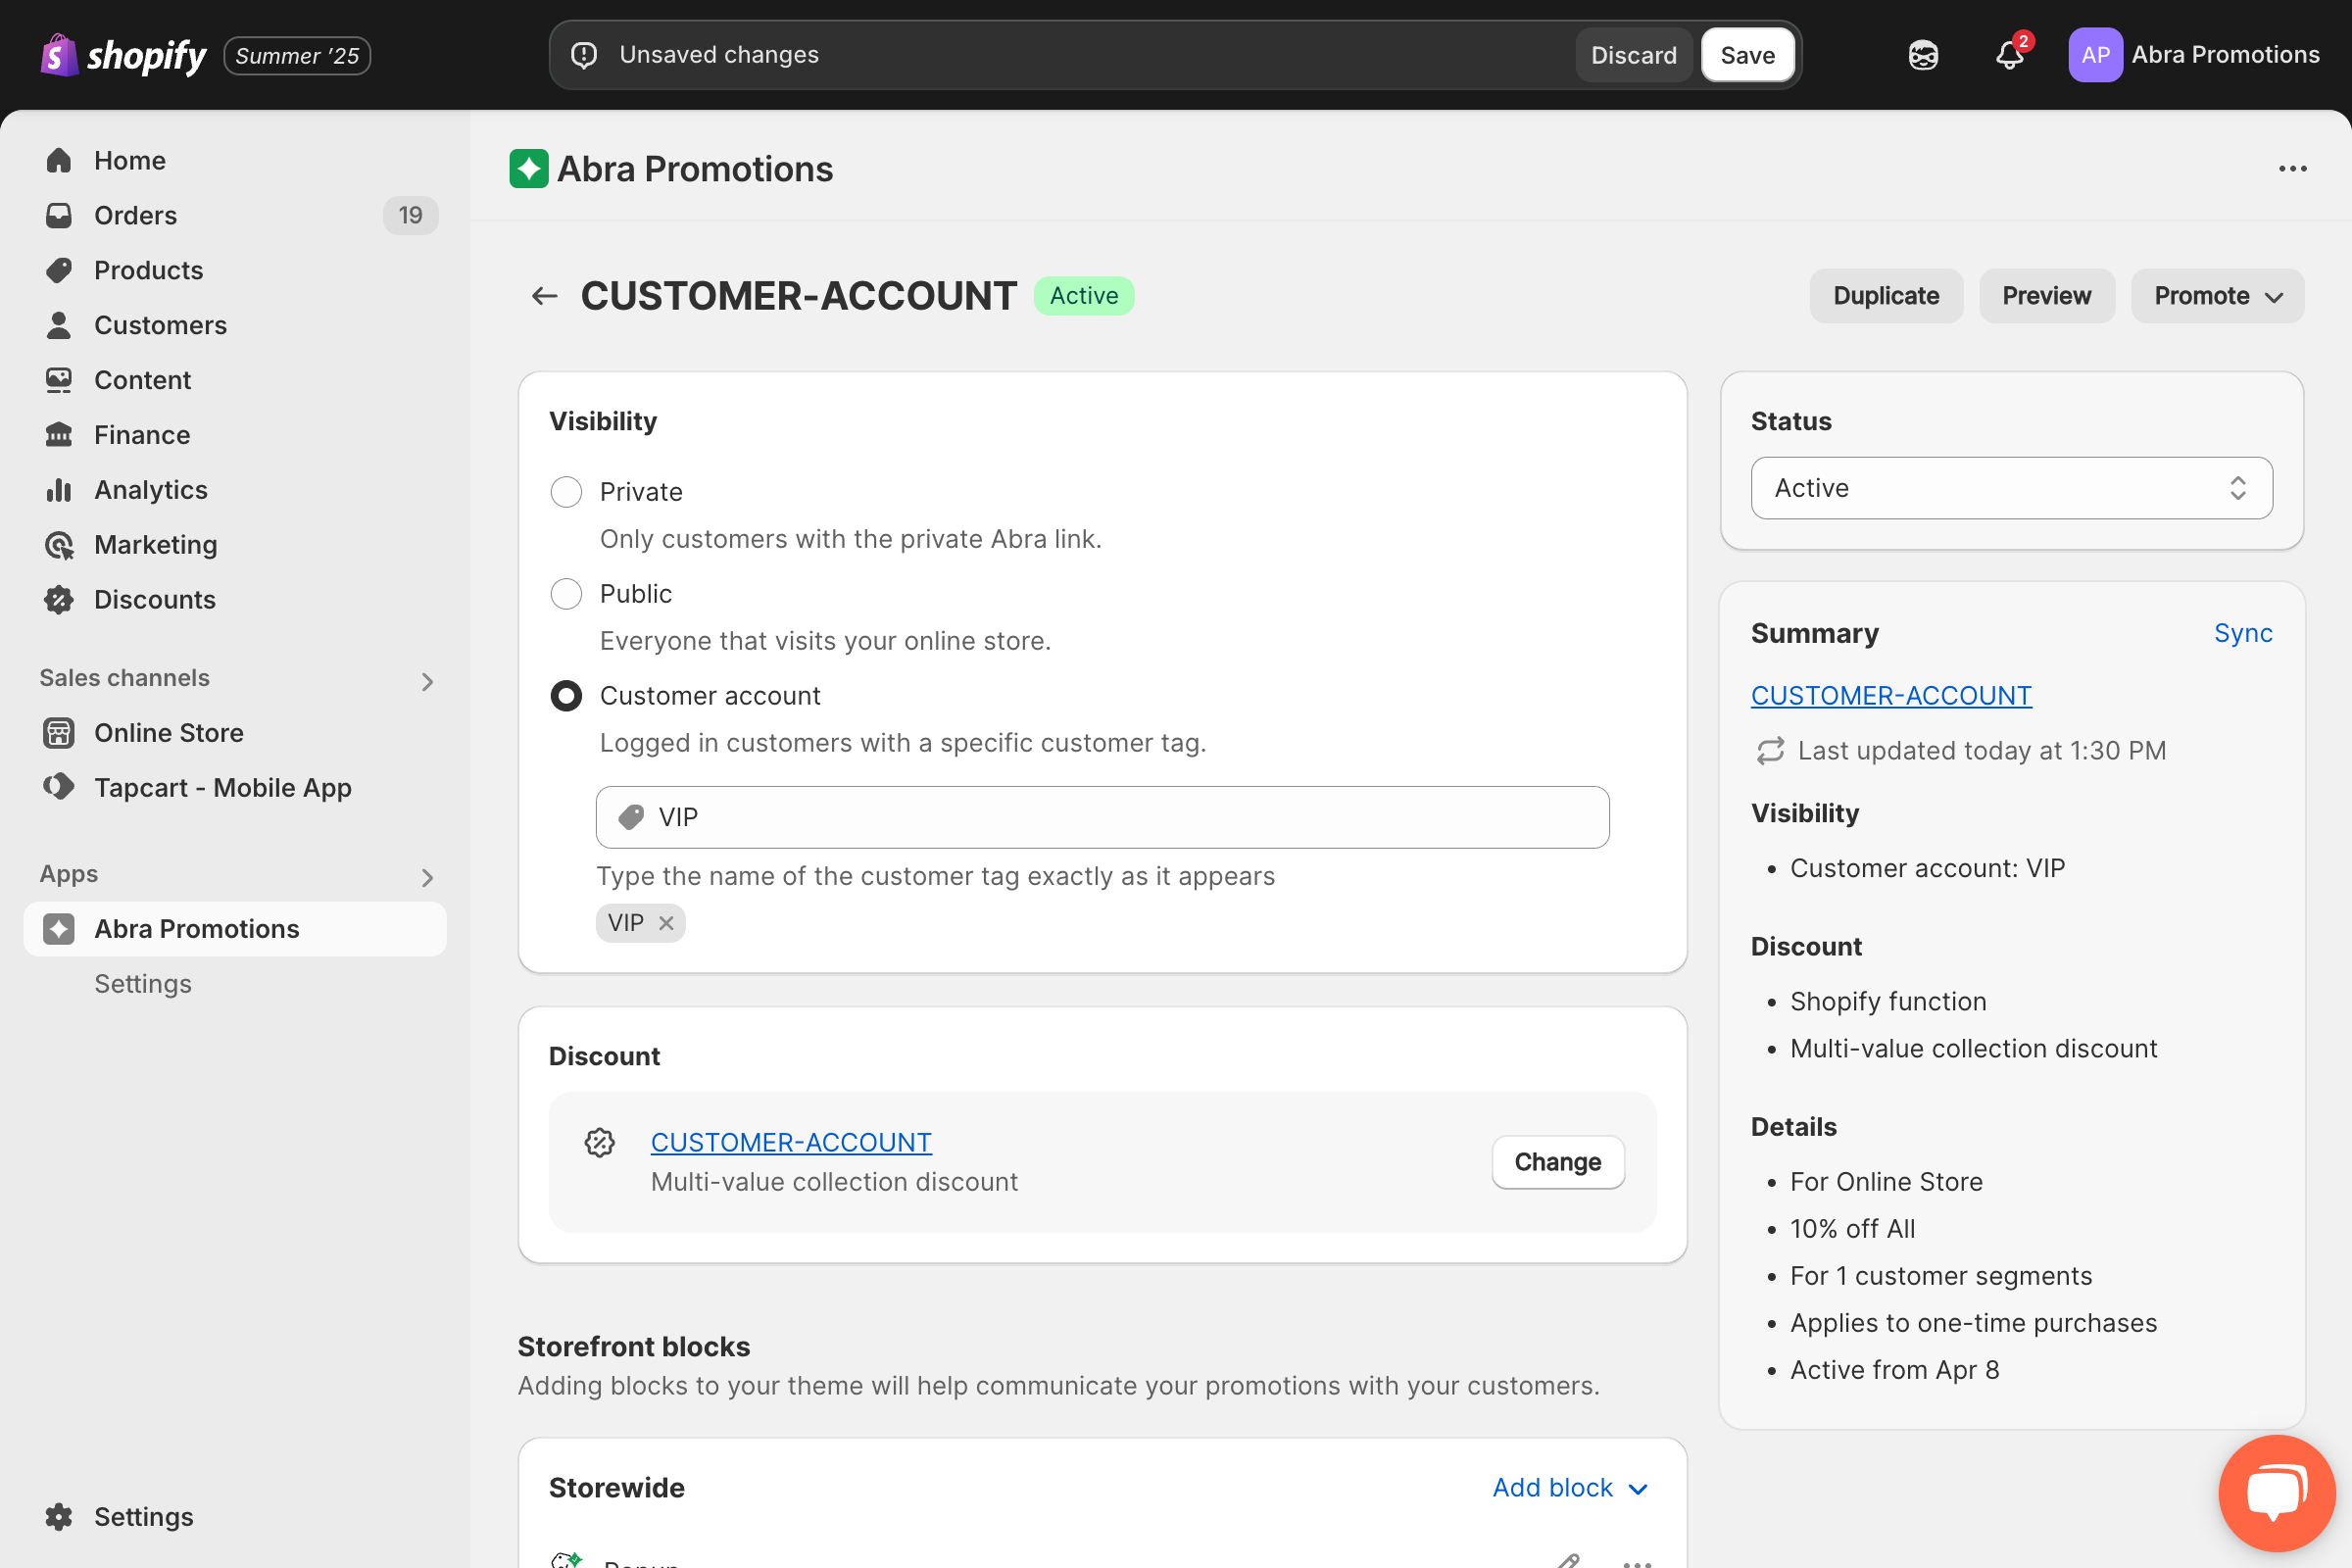Screen dimensions: 2352x1568
Task: Click the bottom Settings gear icon
Action: pyautogui.click(x=59, y=1517)
